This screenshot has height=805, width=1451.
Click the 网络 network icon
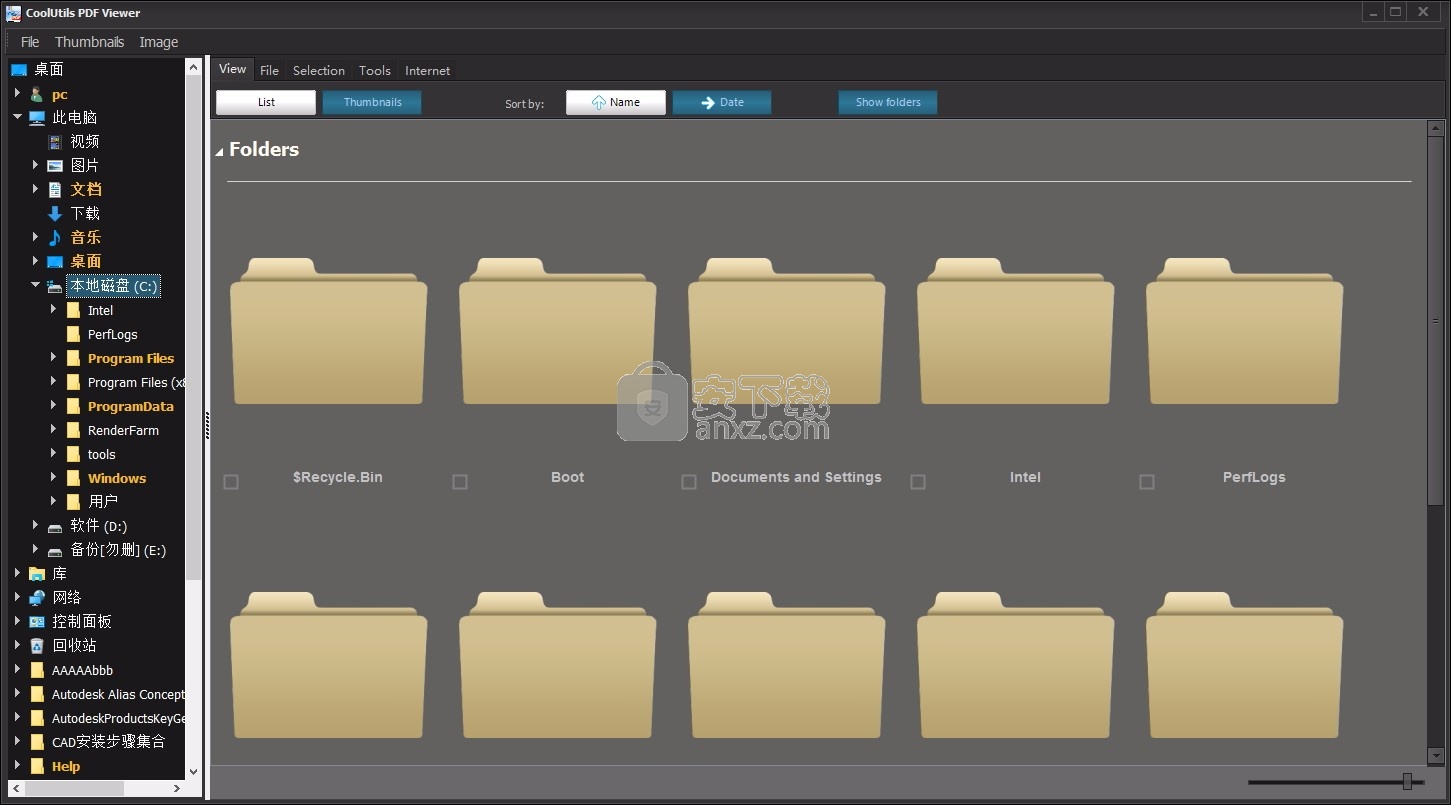click(x=37, y=598)
